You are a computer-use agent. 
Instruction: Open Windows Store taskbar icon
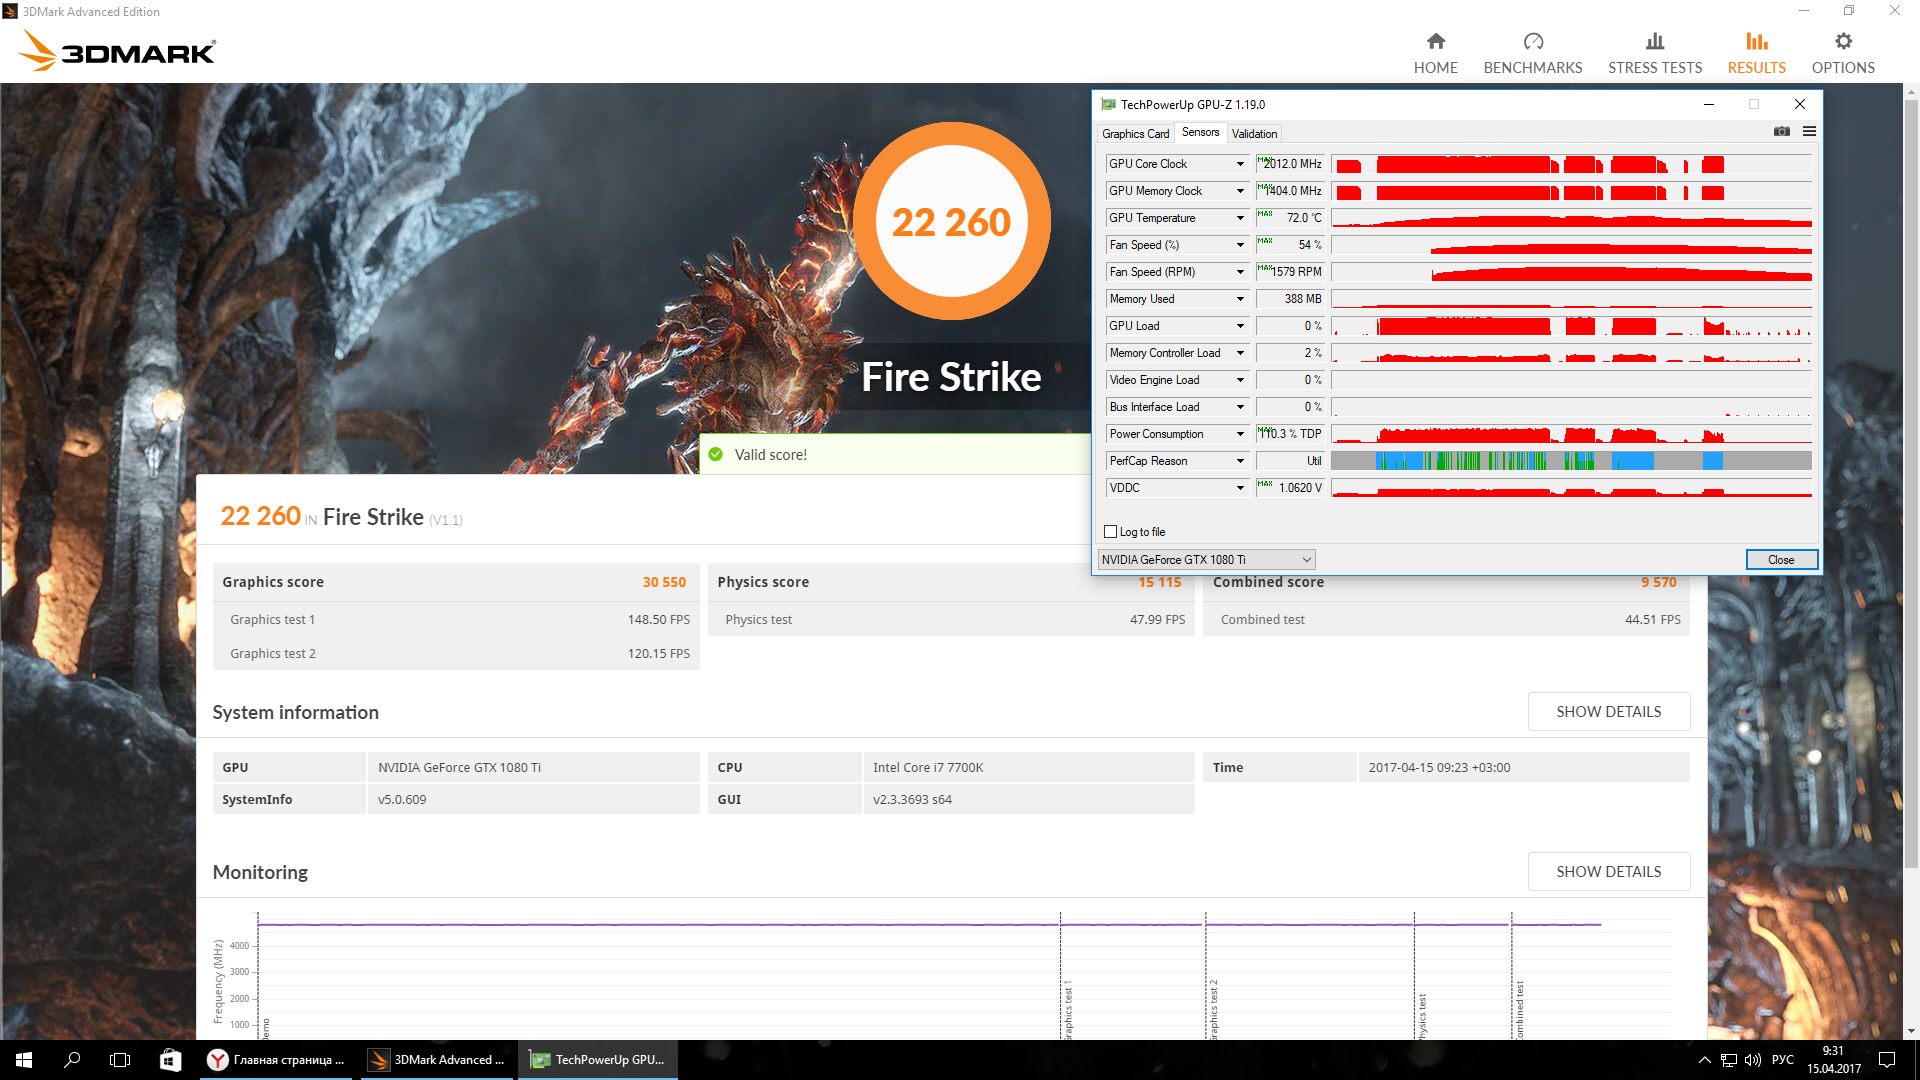pos(171,1060)
